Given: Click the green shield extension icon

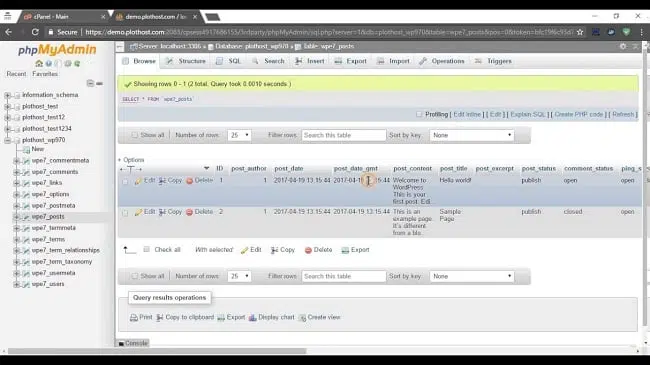Looking at the screenshot, I should [x=626, y=32].
